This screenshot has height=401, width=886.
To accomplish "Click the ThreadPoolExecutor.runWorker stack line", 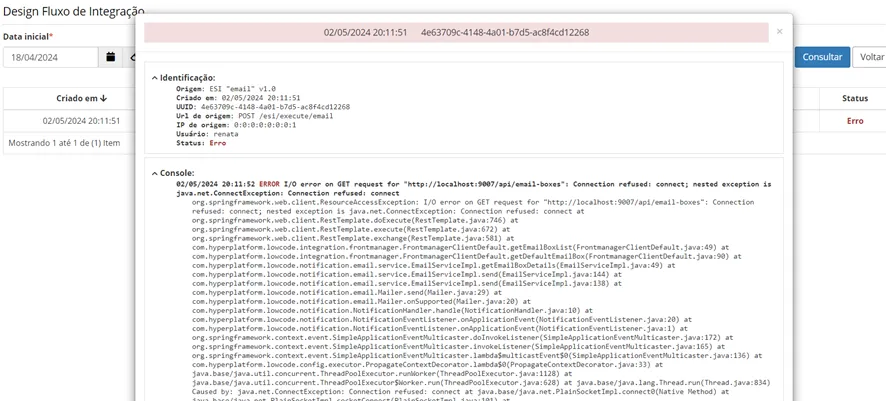I will tap(380, 373).
